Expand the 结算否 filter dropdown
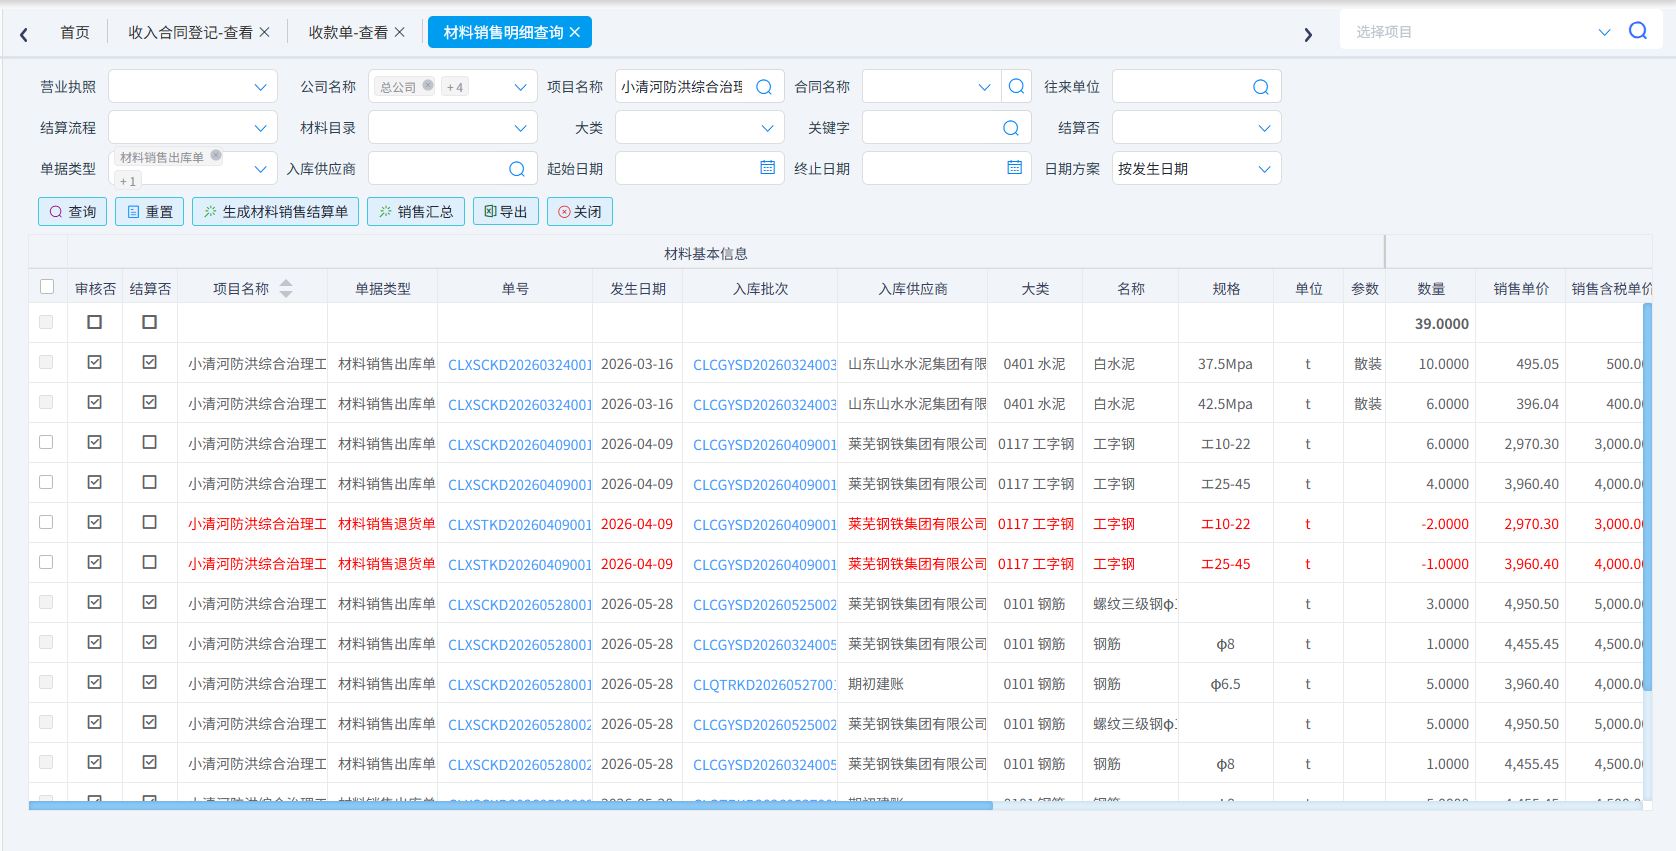The image size is (1676, 851). [x=1264, y=128]
